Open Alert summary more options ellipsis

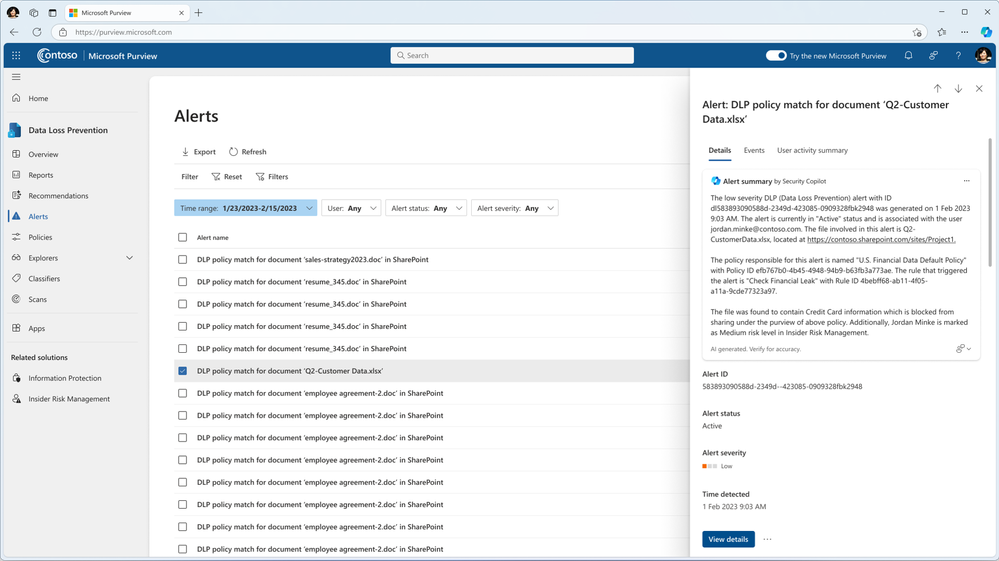967,181
